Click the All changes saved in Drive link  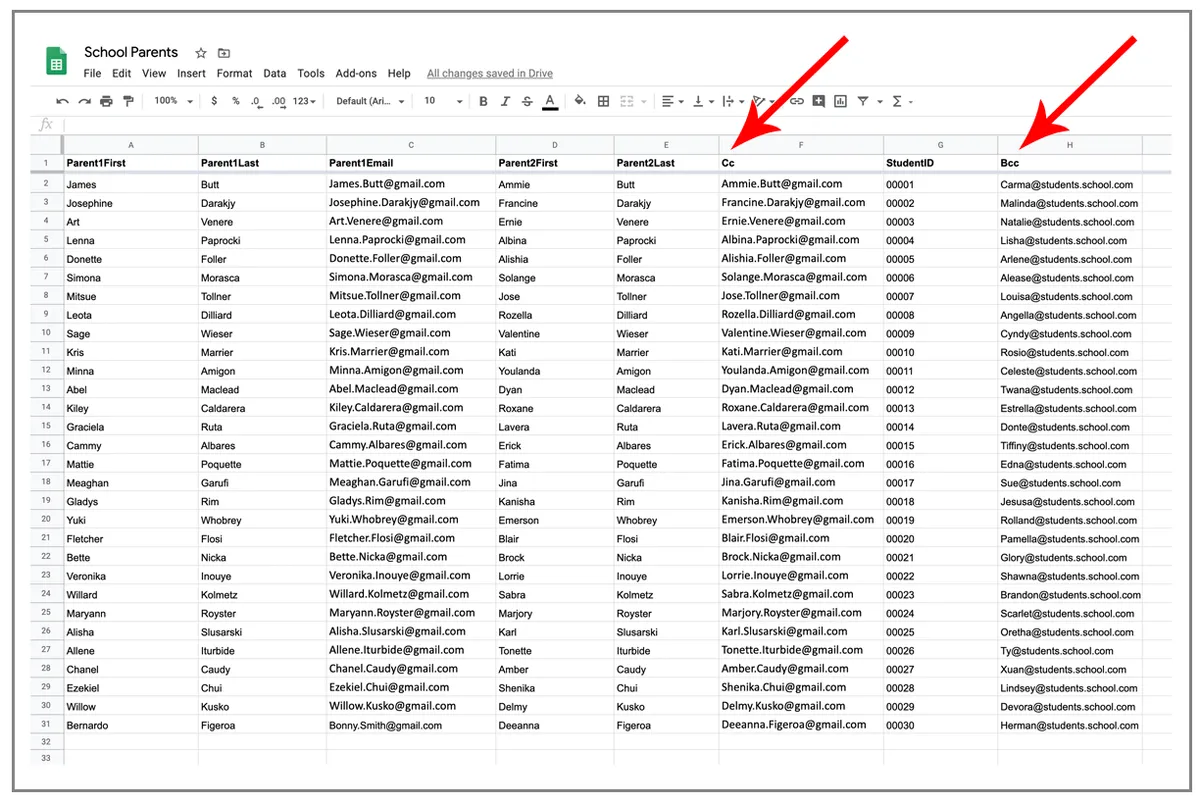pyautogui.click(x=490, y=73)
